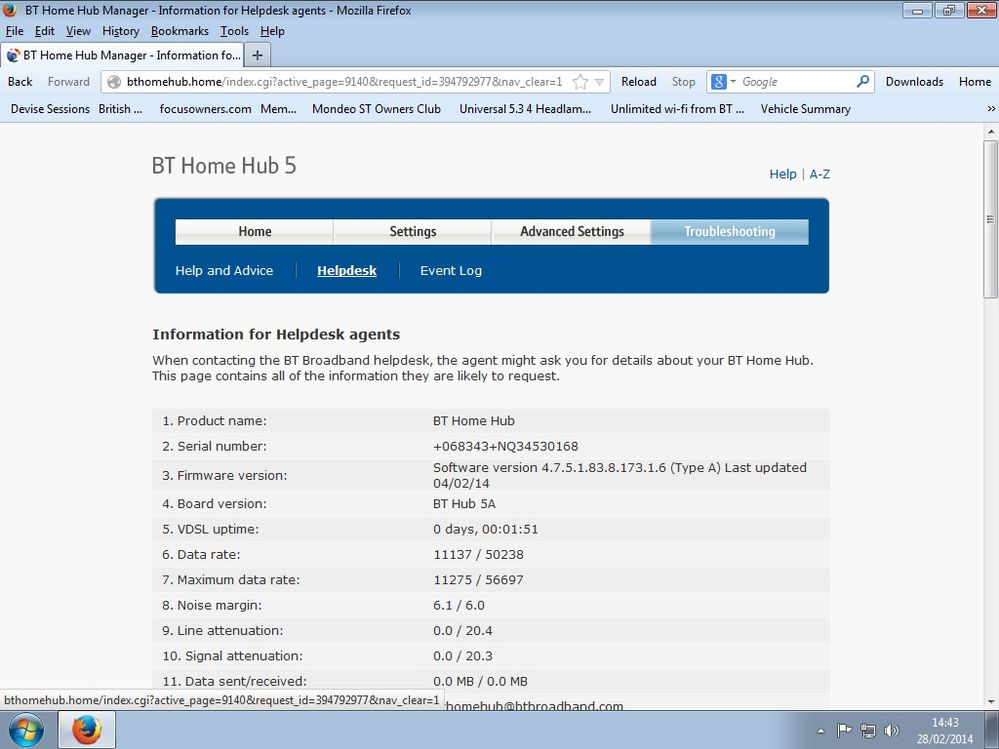The image size is (999, 749).
Task: Click the Action Center flag icon
Action: coord(844,731)
